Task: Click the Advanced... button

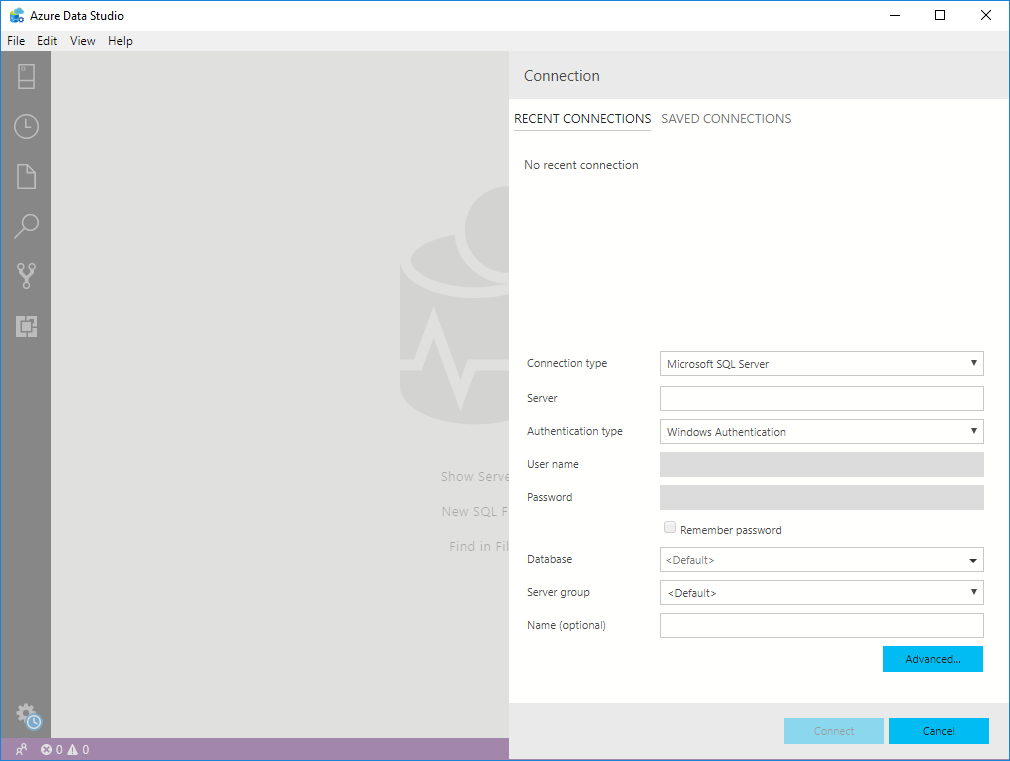Action: [x=933, y=659]
